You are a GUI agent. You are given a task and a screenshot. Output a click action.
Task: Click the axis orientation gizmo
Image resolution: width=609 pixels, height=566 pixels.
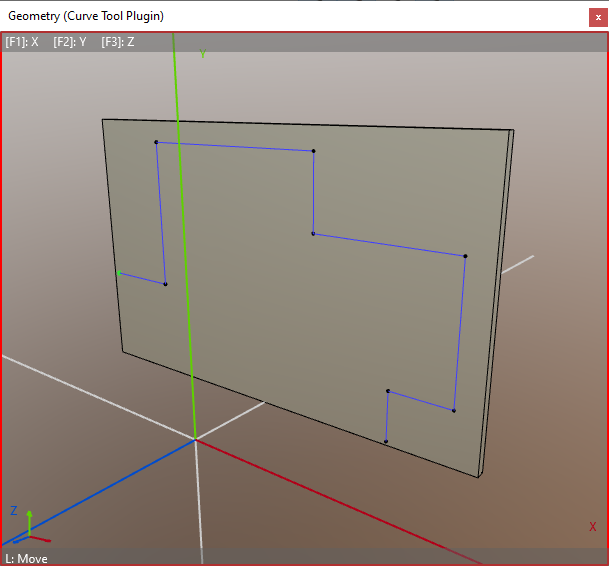point(30,529)
